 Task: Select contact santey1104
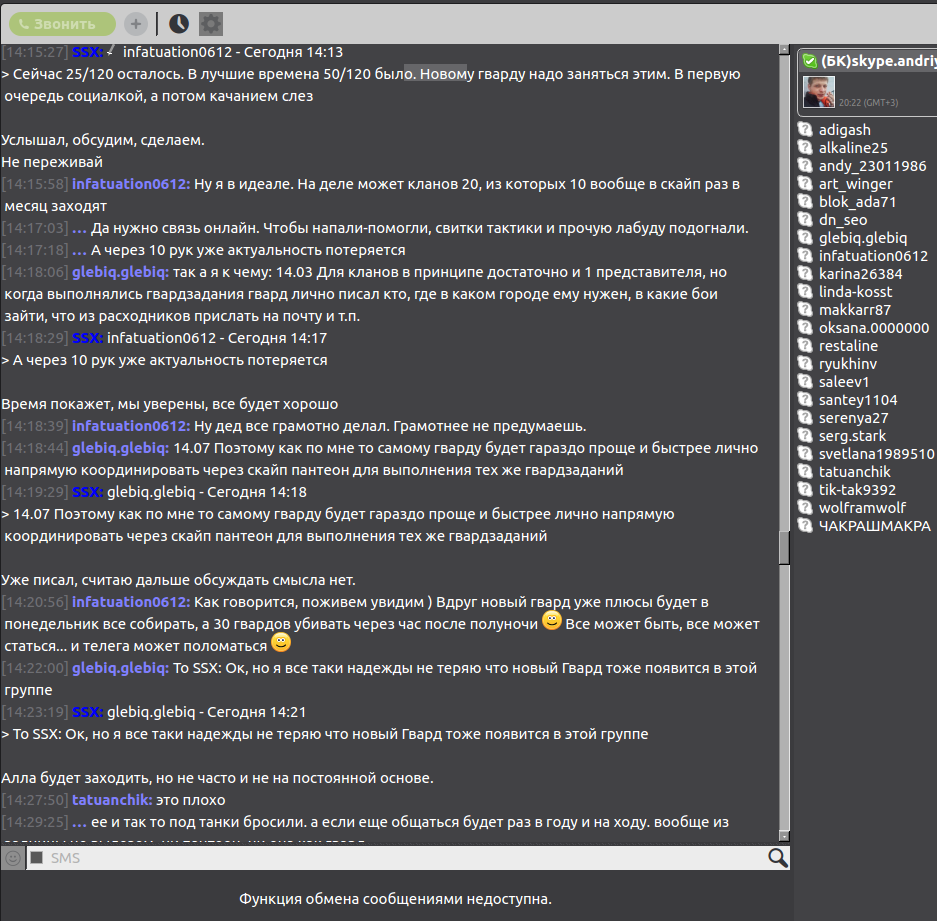(858, 400)
